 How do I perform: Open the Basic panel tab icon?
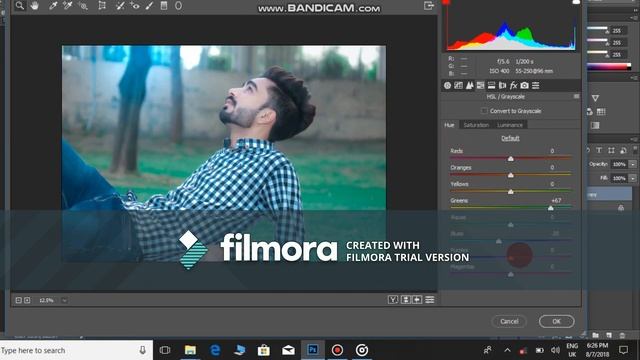447,85
